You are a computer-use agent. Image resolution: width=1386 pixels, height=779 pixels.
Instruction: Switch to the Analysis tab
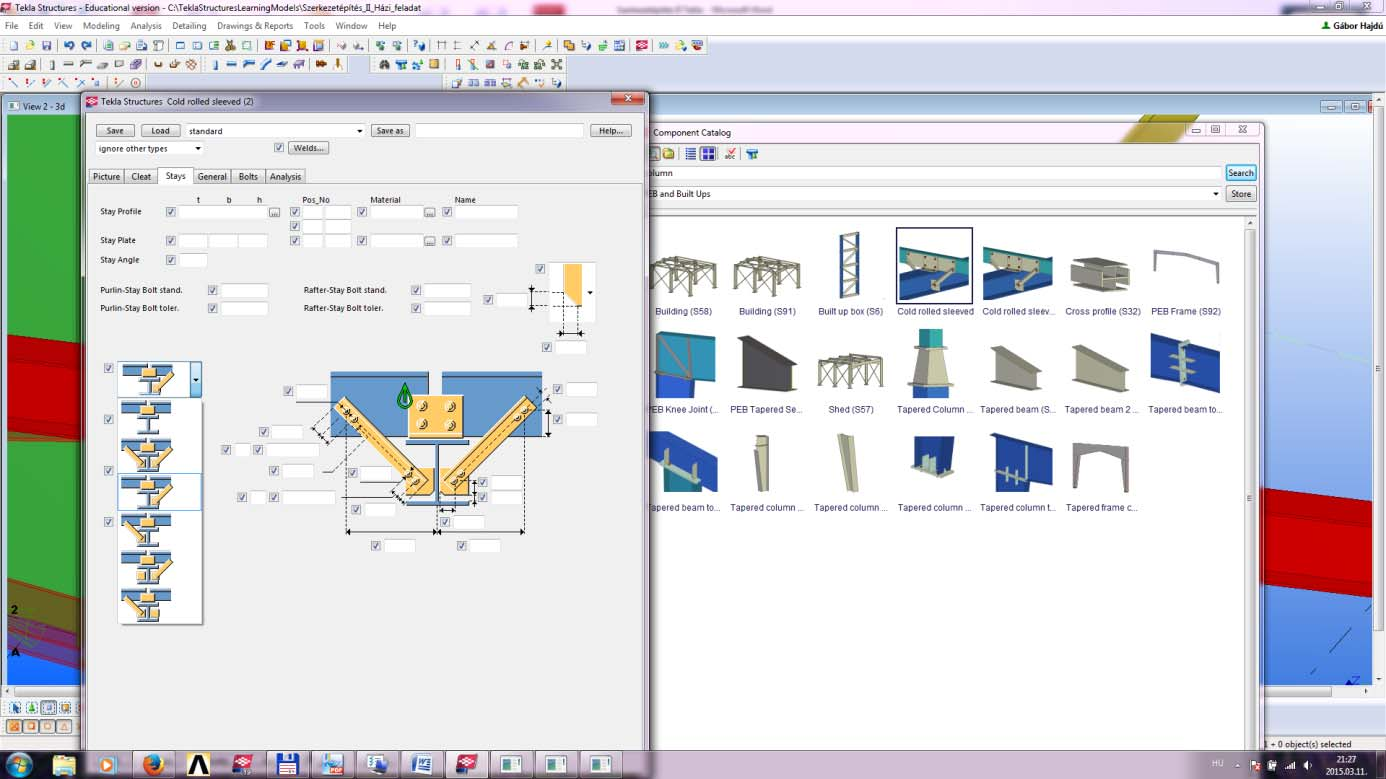285,177
